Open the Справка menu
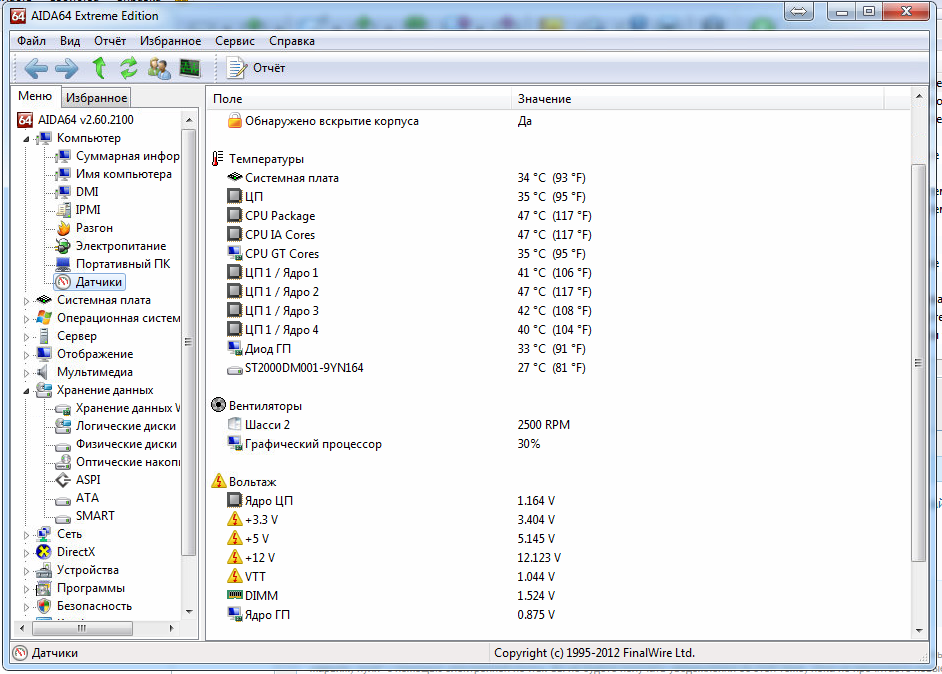 tap(292, 41)
